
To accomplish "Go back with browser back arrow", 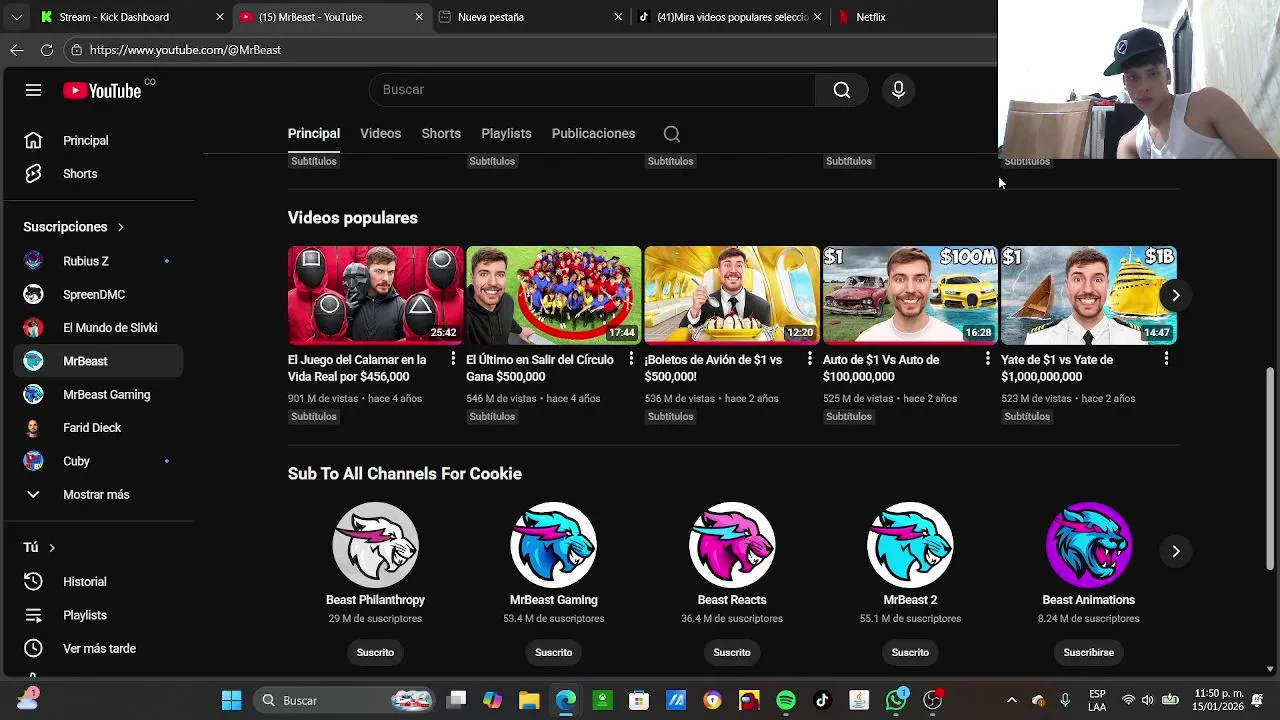I will (x=17, y=50).
